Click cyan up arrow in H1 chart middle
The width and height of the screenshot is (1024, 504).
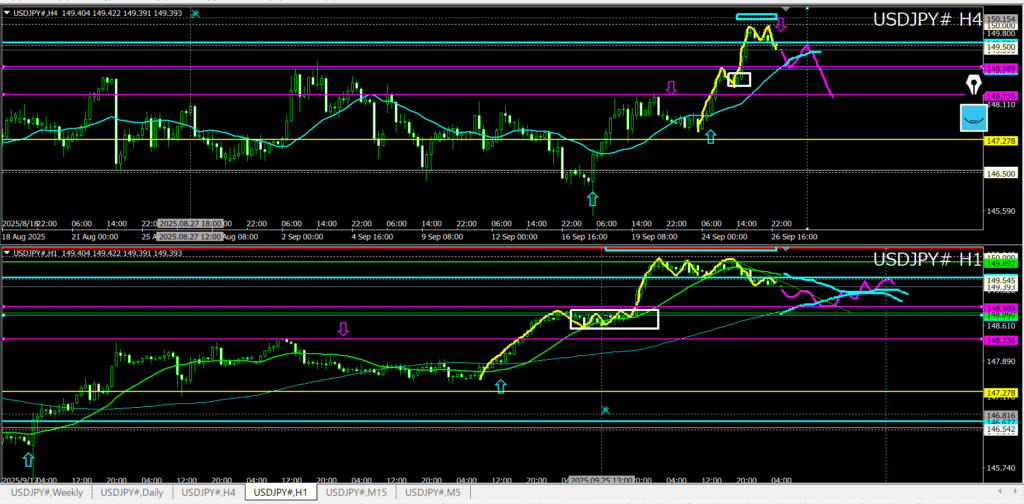click(x=500, y=386)
